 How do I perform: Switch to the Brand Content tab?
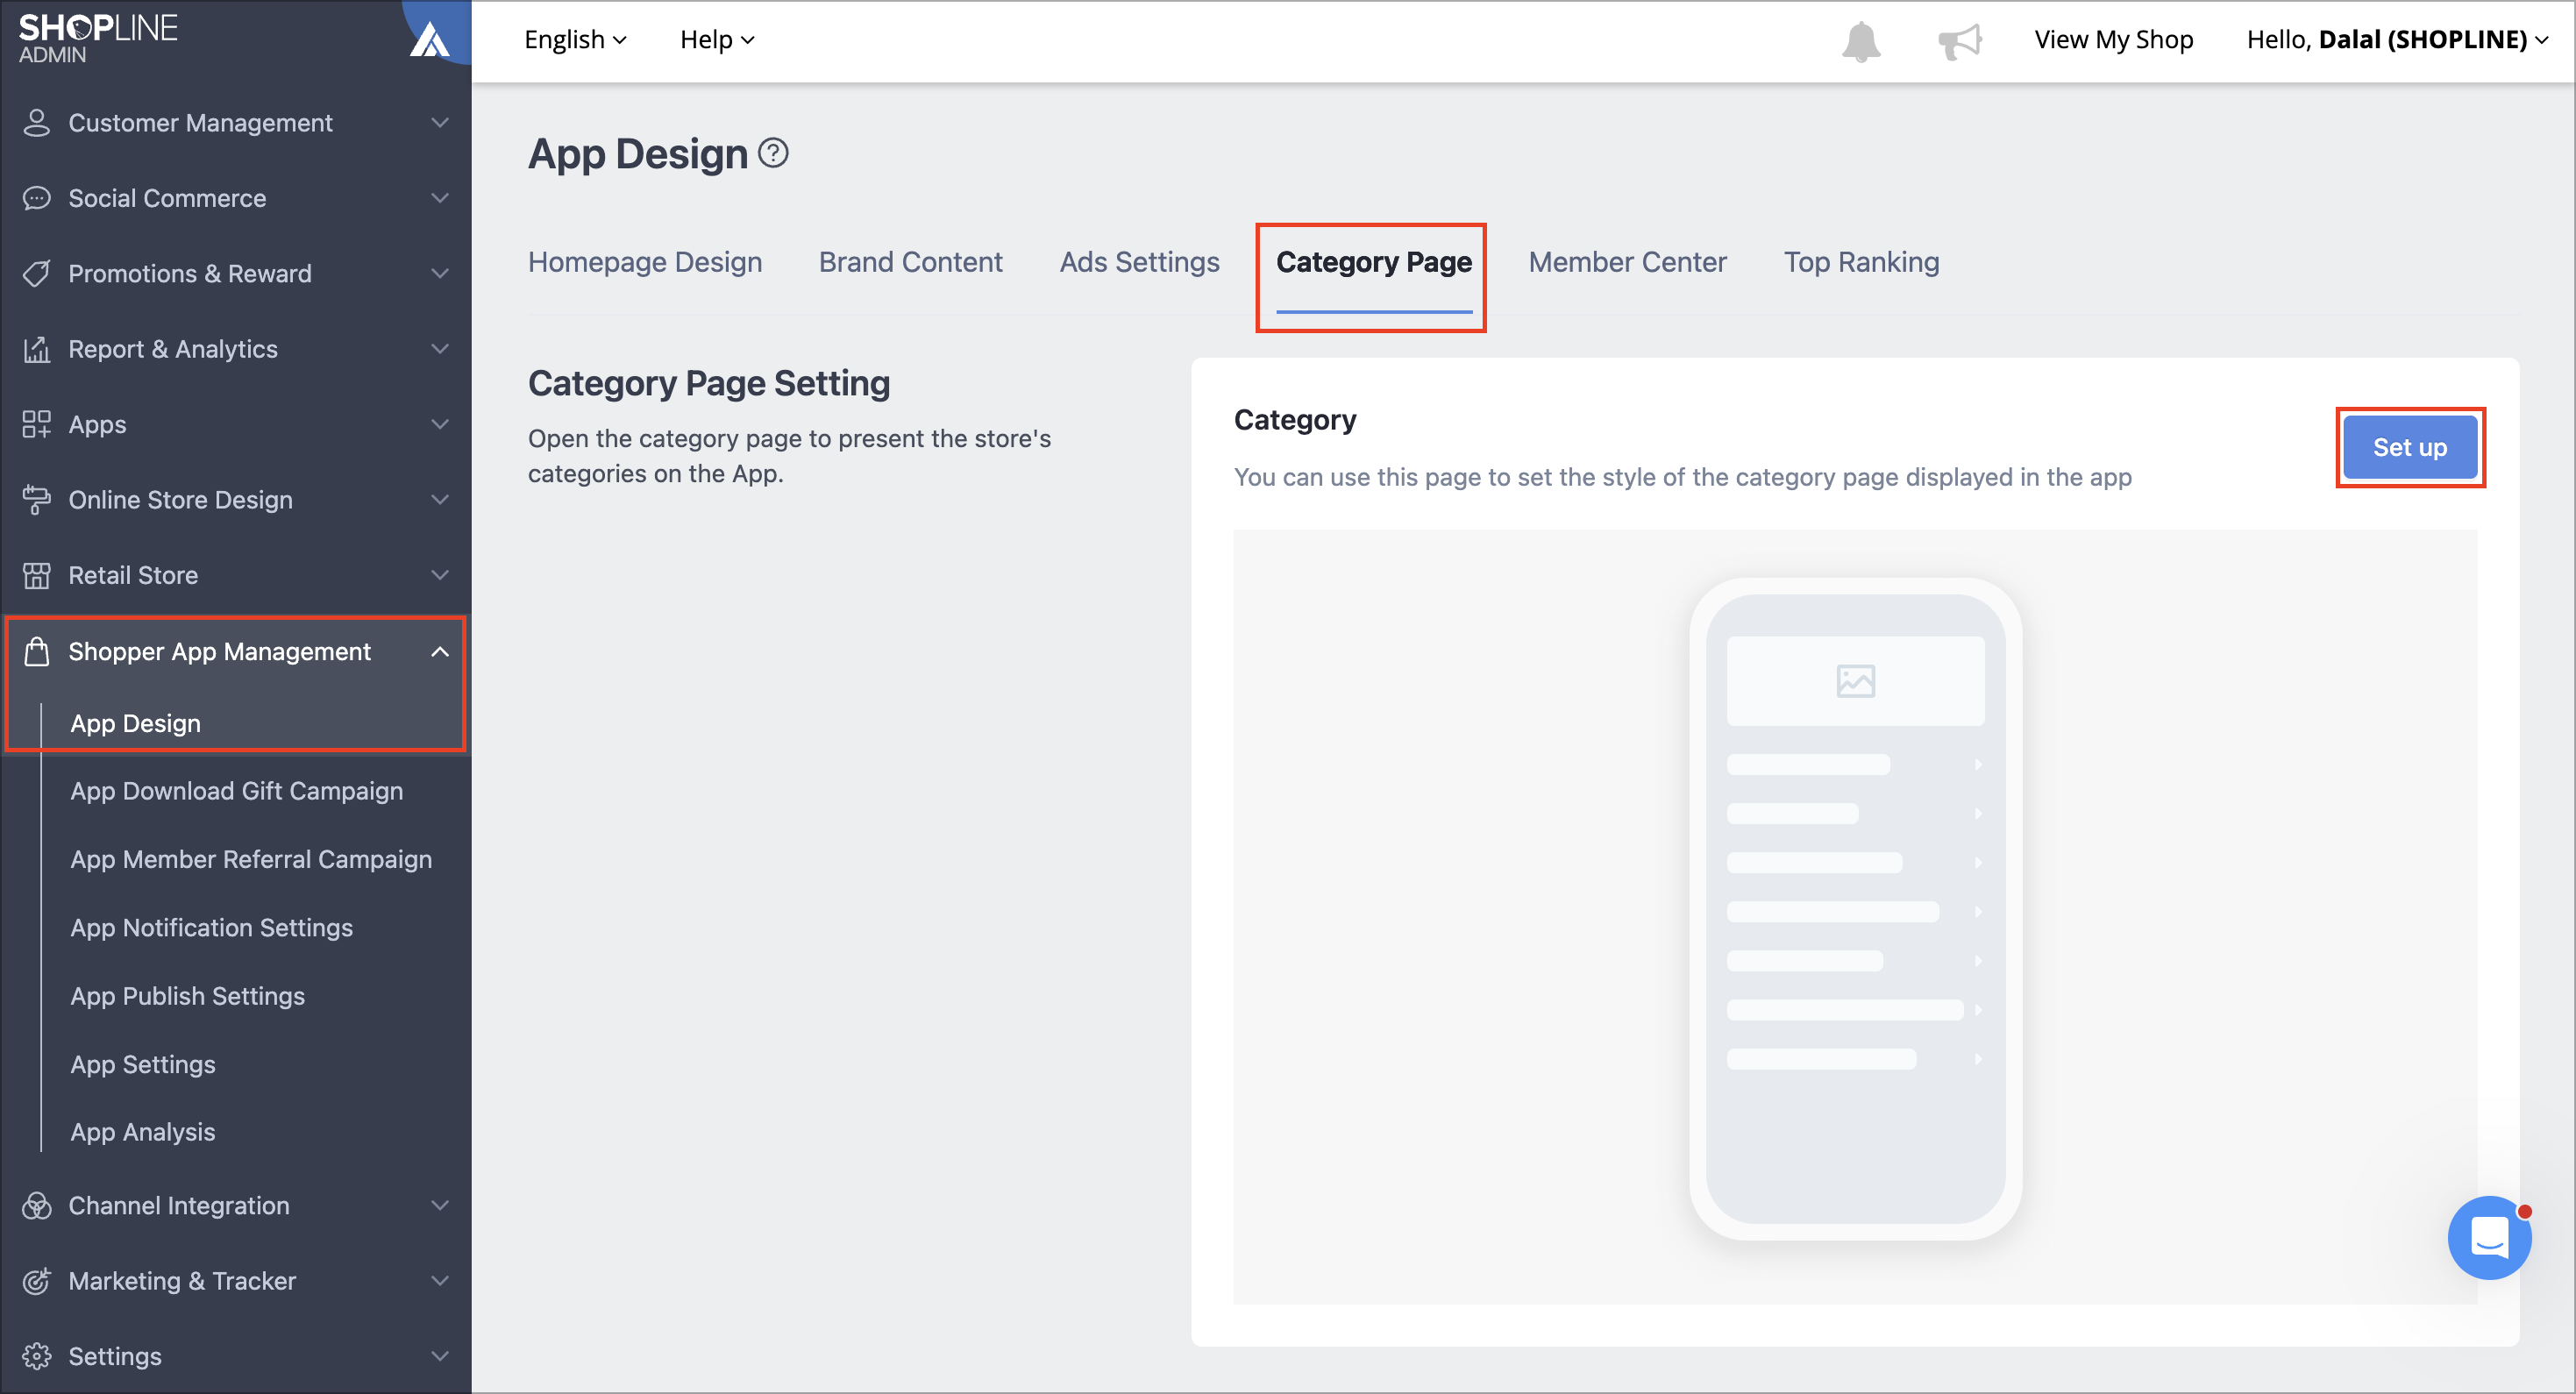pos(910,262)
